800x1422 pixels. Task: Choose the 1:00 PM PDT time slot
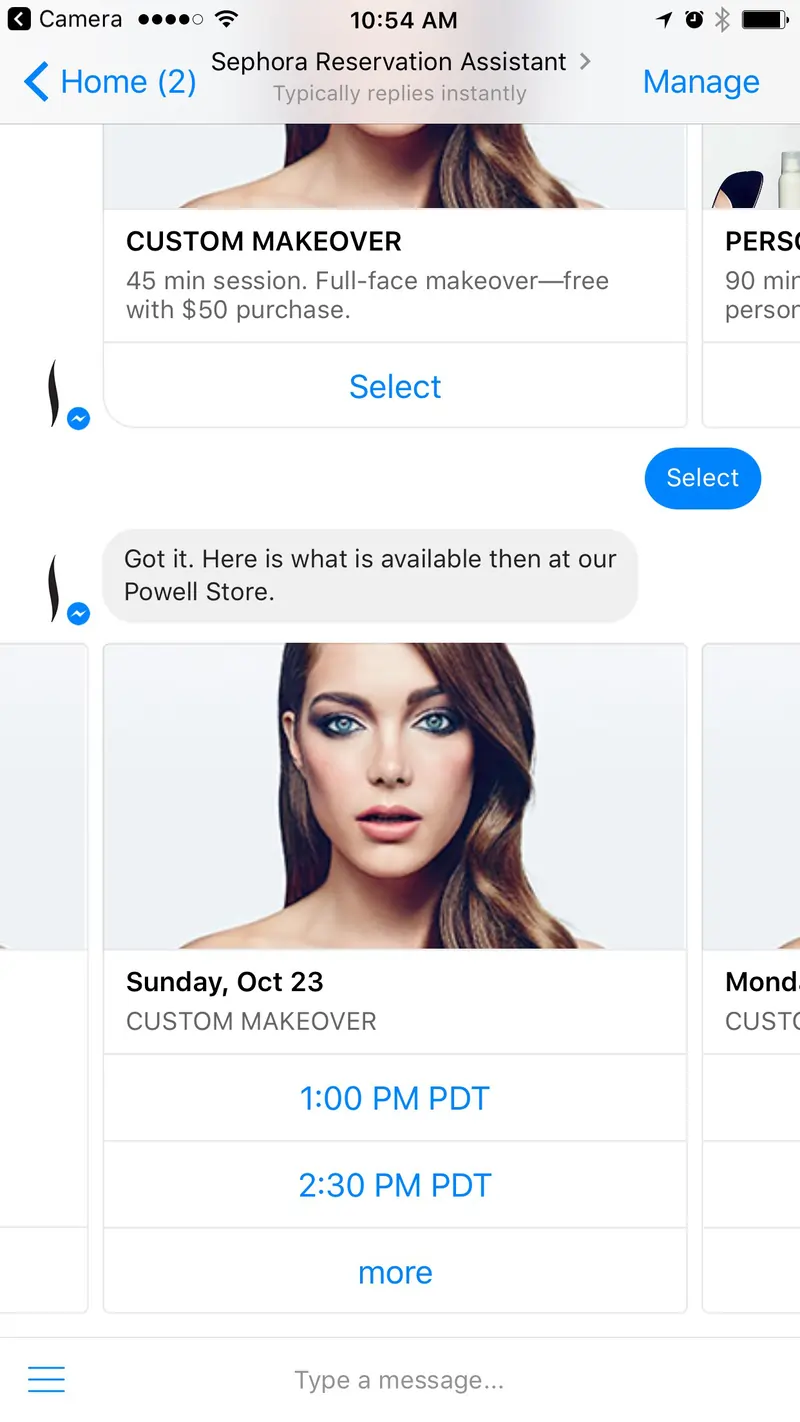coord(394,1097)
